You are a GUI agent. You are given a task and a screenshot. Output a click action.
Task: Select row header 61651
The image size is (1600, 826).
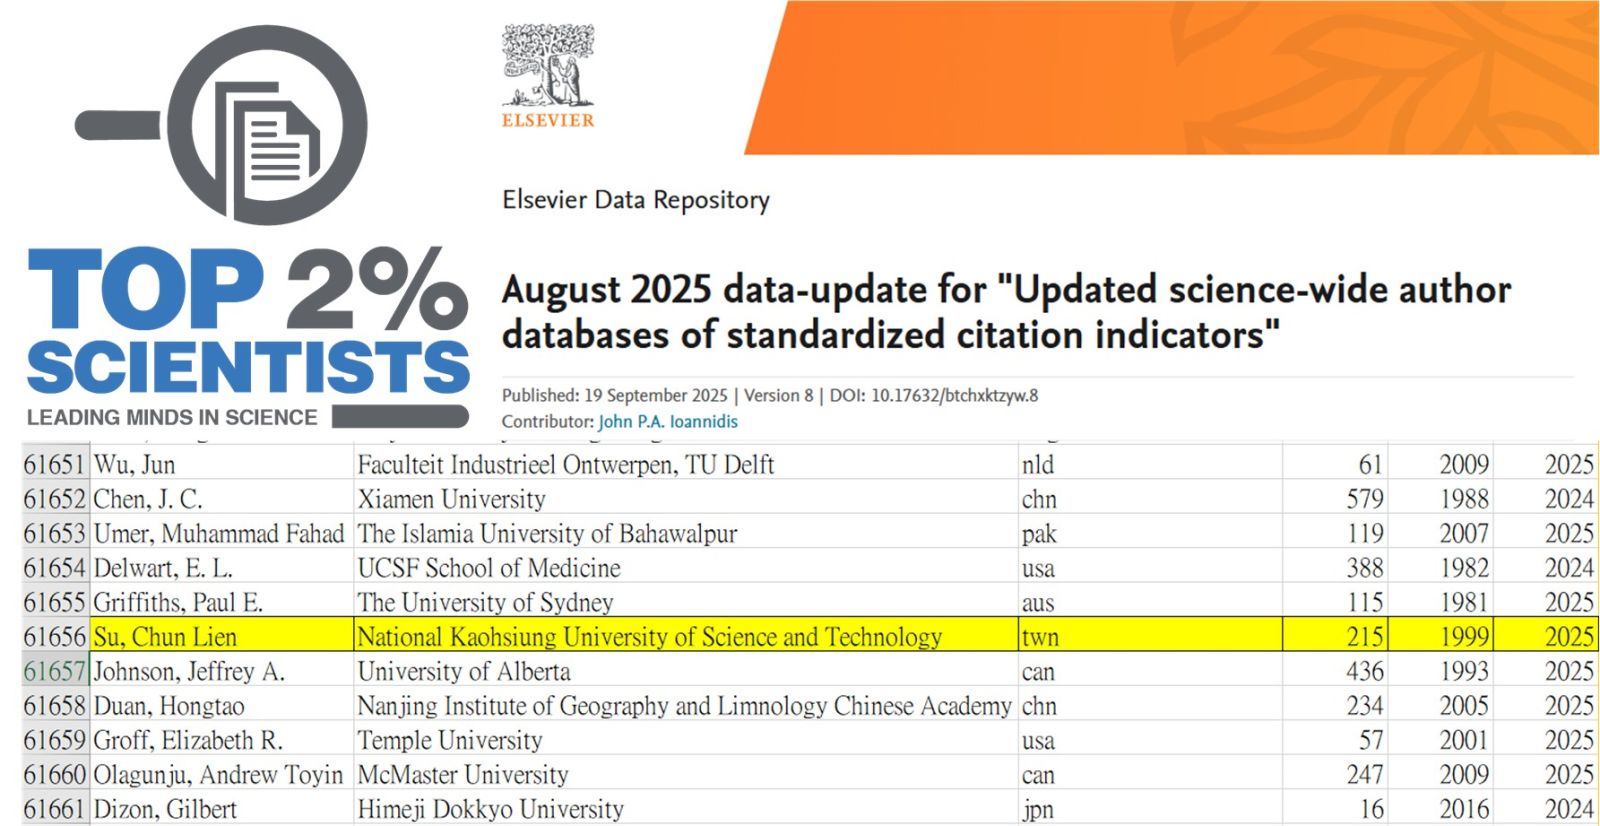coord(55,465)
